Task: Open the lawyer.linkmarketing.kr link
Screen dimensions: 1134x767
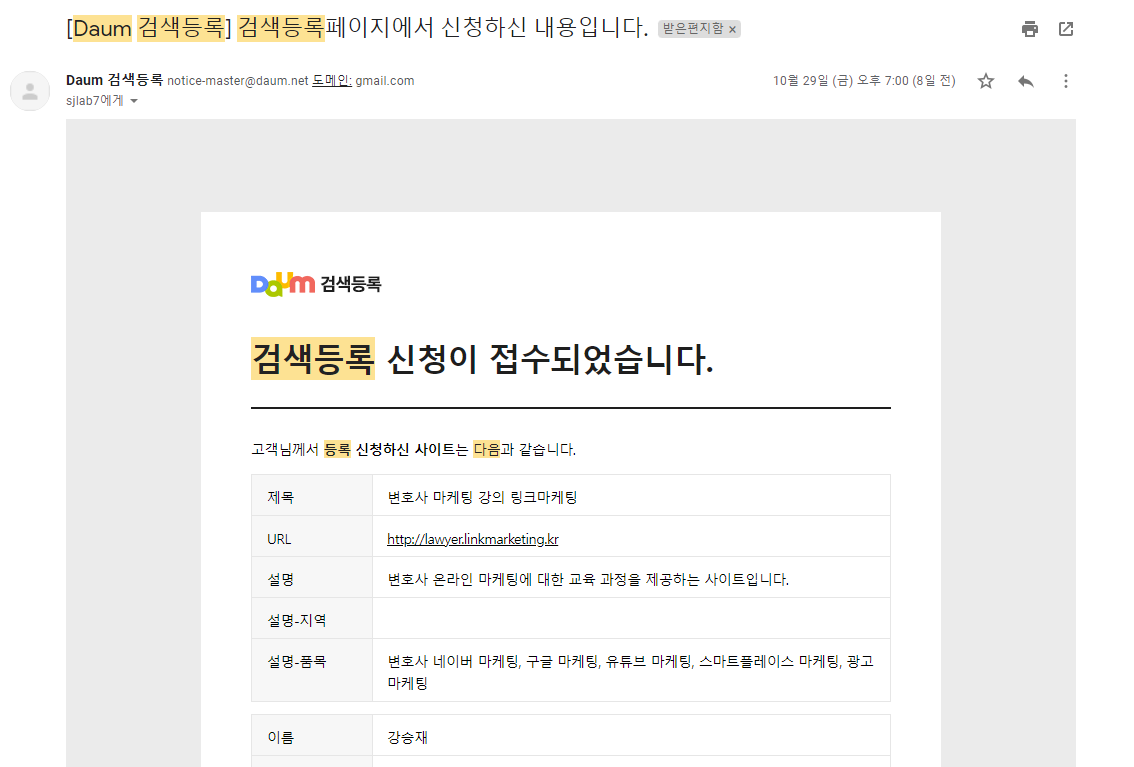Action: [472, 539]
